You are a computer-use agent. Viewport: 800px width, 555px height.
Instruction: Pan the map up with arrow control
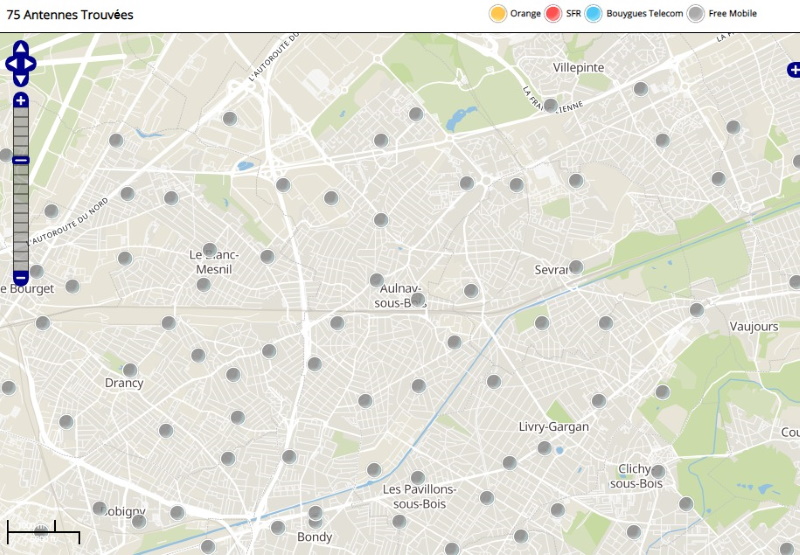(21, 47)
